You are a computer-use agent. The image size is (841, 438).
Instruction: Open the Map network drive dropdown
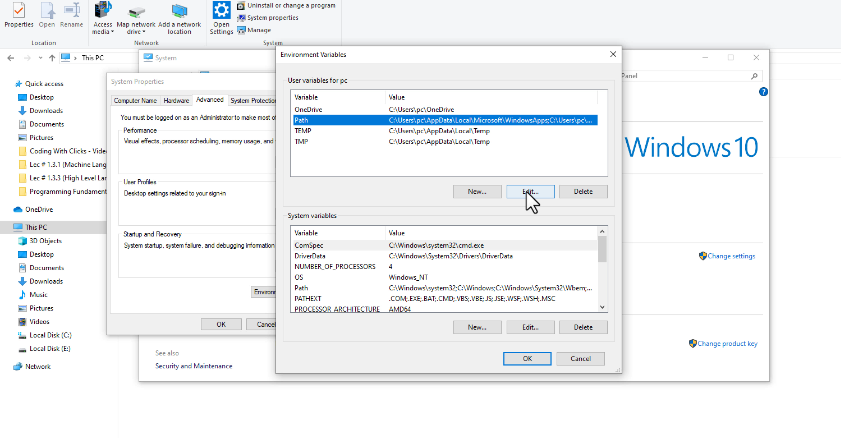click(136, 18)
